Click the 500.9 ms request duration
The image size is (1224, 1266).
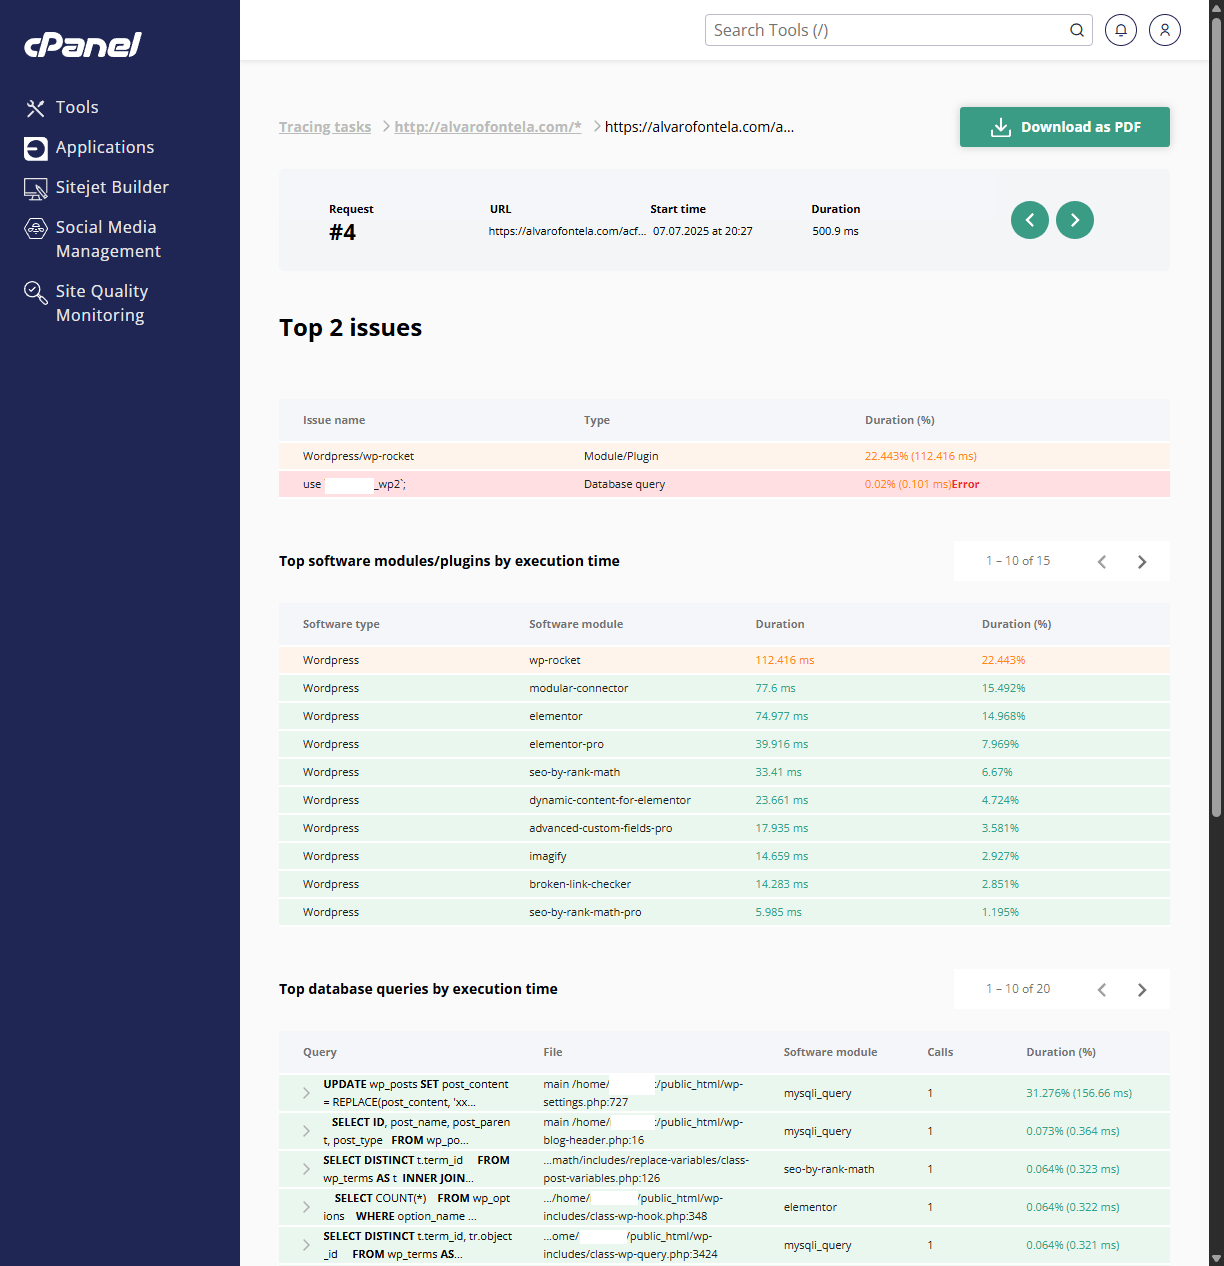click(x=836, y=231)
